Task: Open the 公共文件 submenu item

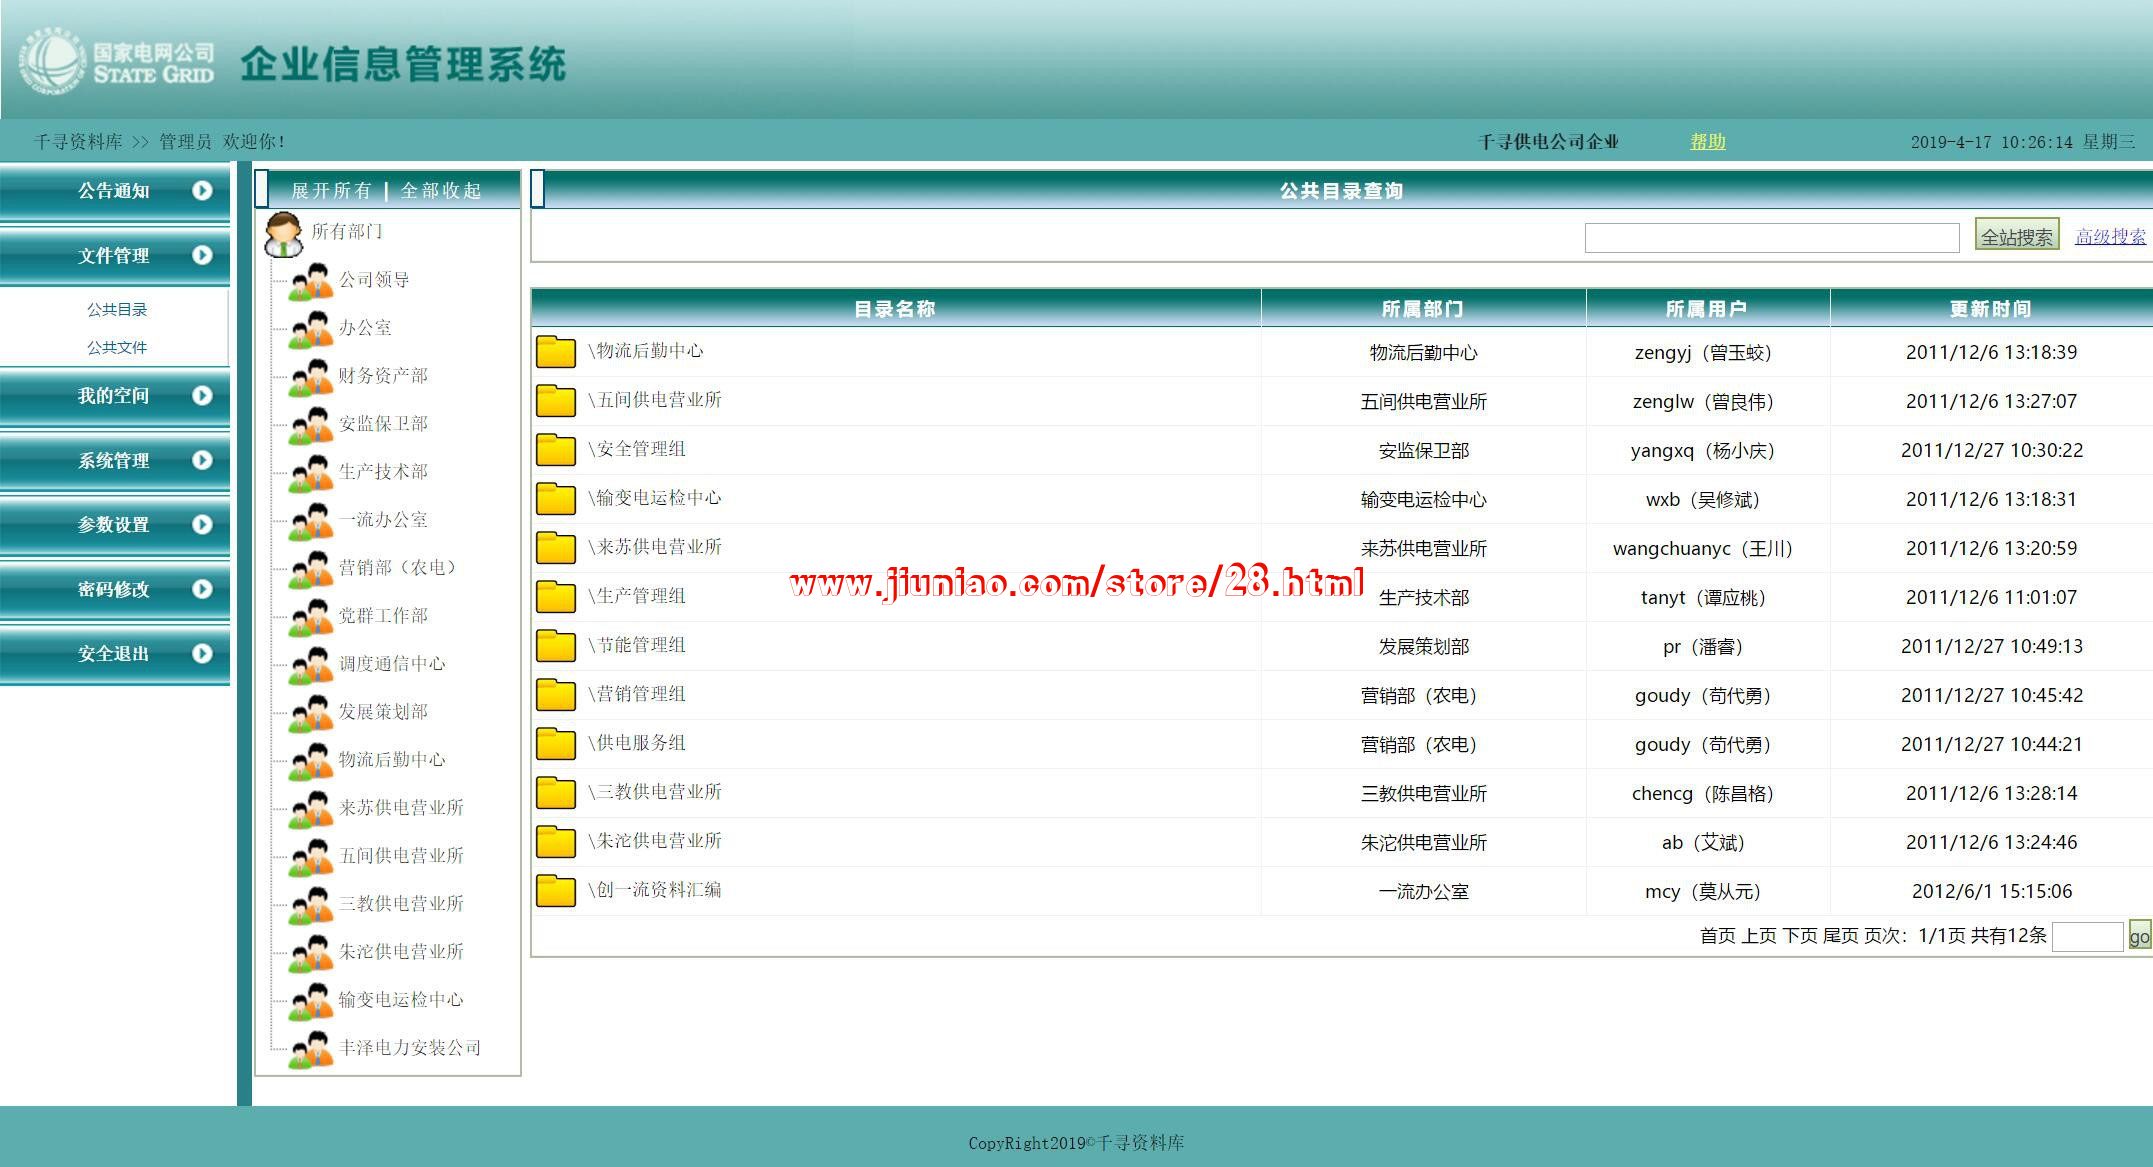Action: [x=117, y=348]
